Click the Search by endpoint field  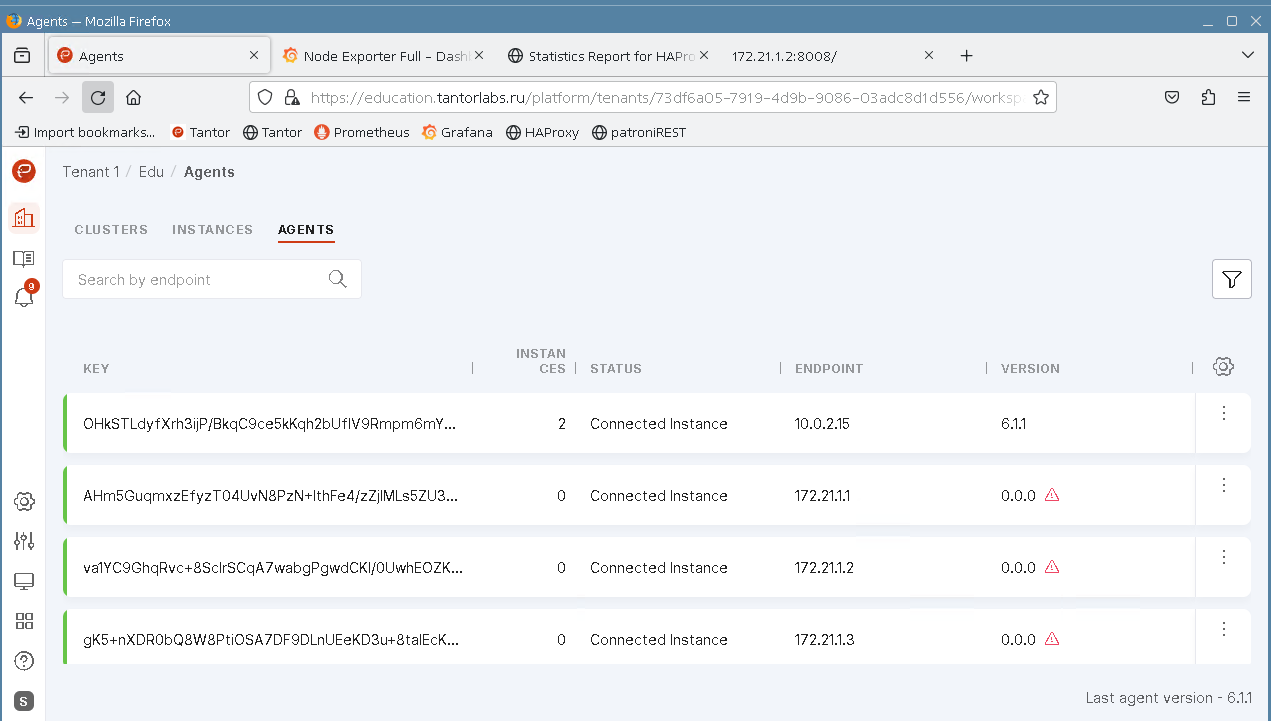coord(195,280)
